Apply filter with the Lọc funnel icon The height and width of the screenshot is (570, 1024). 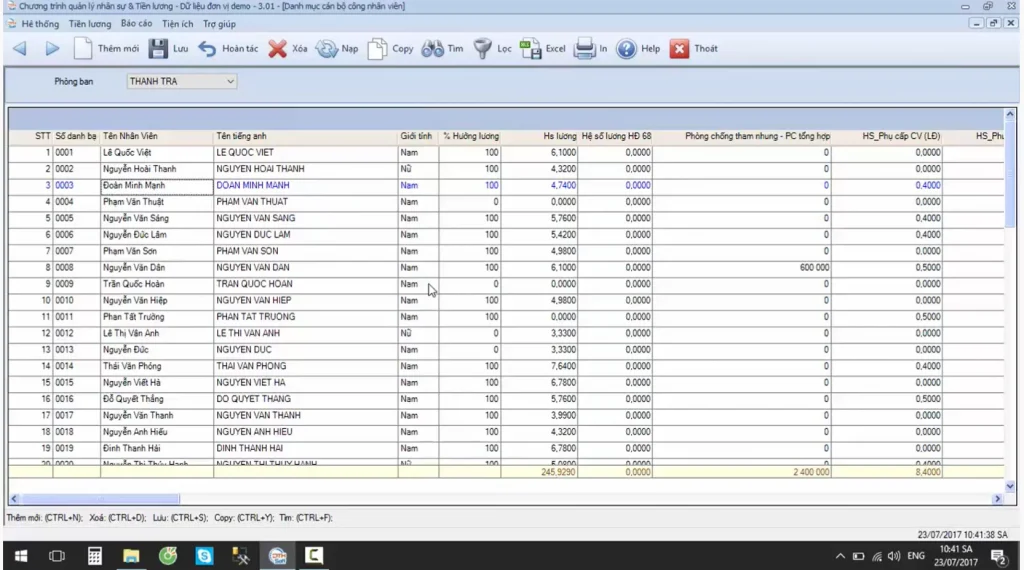pyautogui.click(x=483, y=49)
